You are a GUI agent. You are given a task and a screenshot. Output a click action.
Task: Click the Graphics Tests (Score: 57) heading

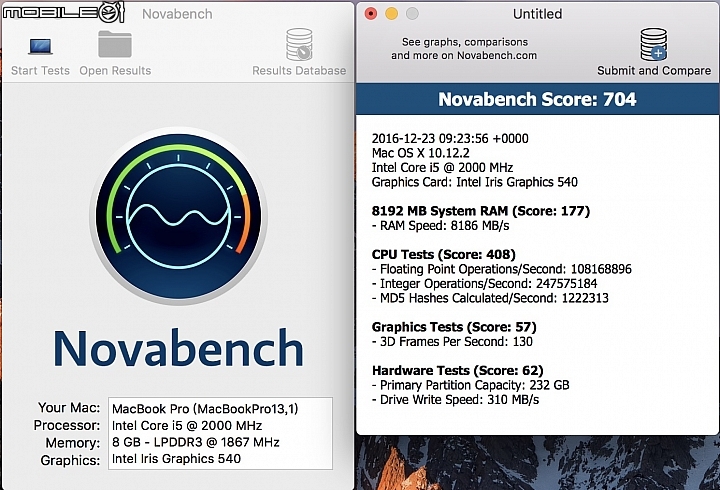[x=454, y=327]
